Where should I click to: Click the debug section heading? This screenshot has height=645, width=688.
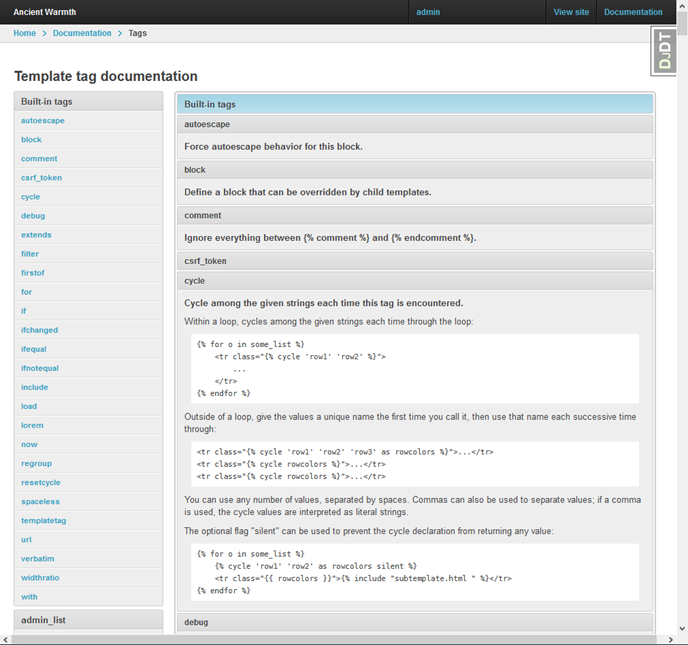pyautogui.click(x=196, y=623)
